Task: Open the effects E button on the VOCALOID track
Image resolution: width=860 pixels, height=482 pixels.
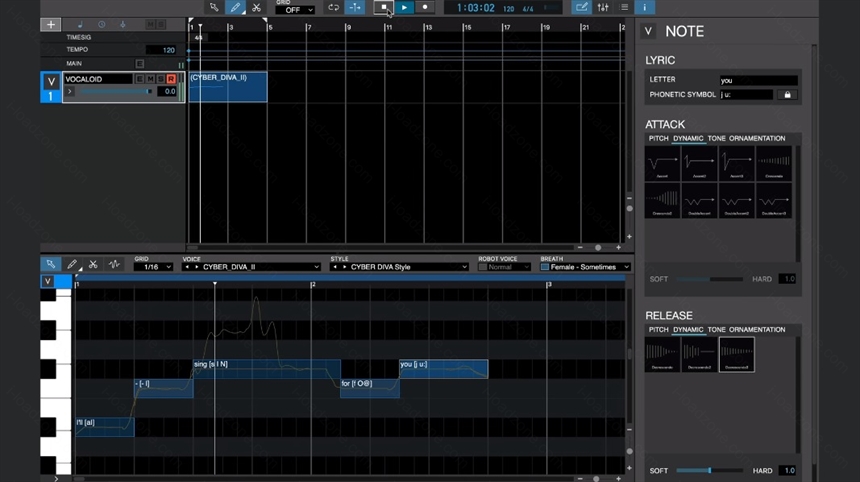Action: click(x=139, y=79)
